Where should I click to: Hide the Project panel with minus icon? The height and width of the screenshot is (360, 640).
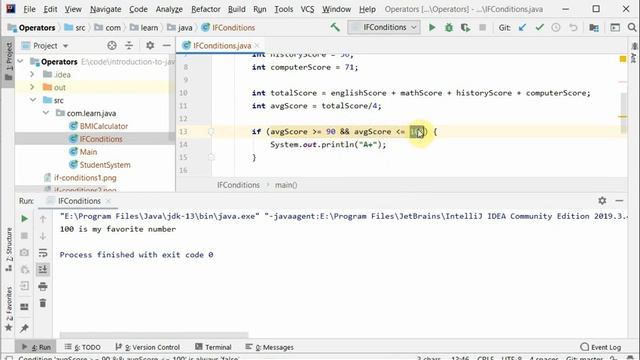coord(167,45)
